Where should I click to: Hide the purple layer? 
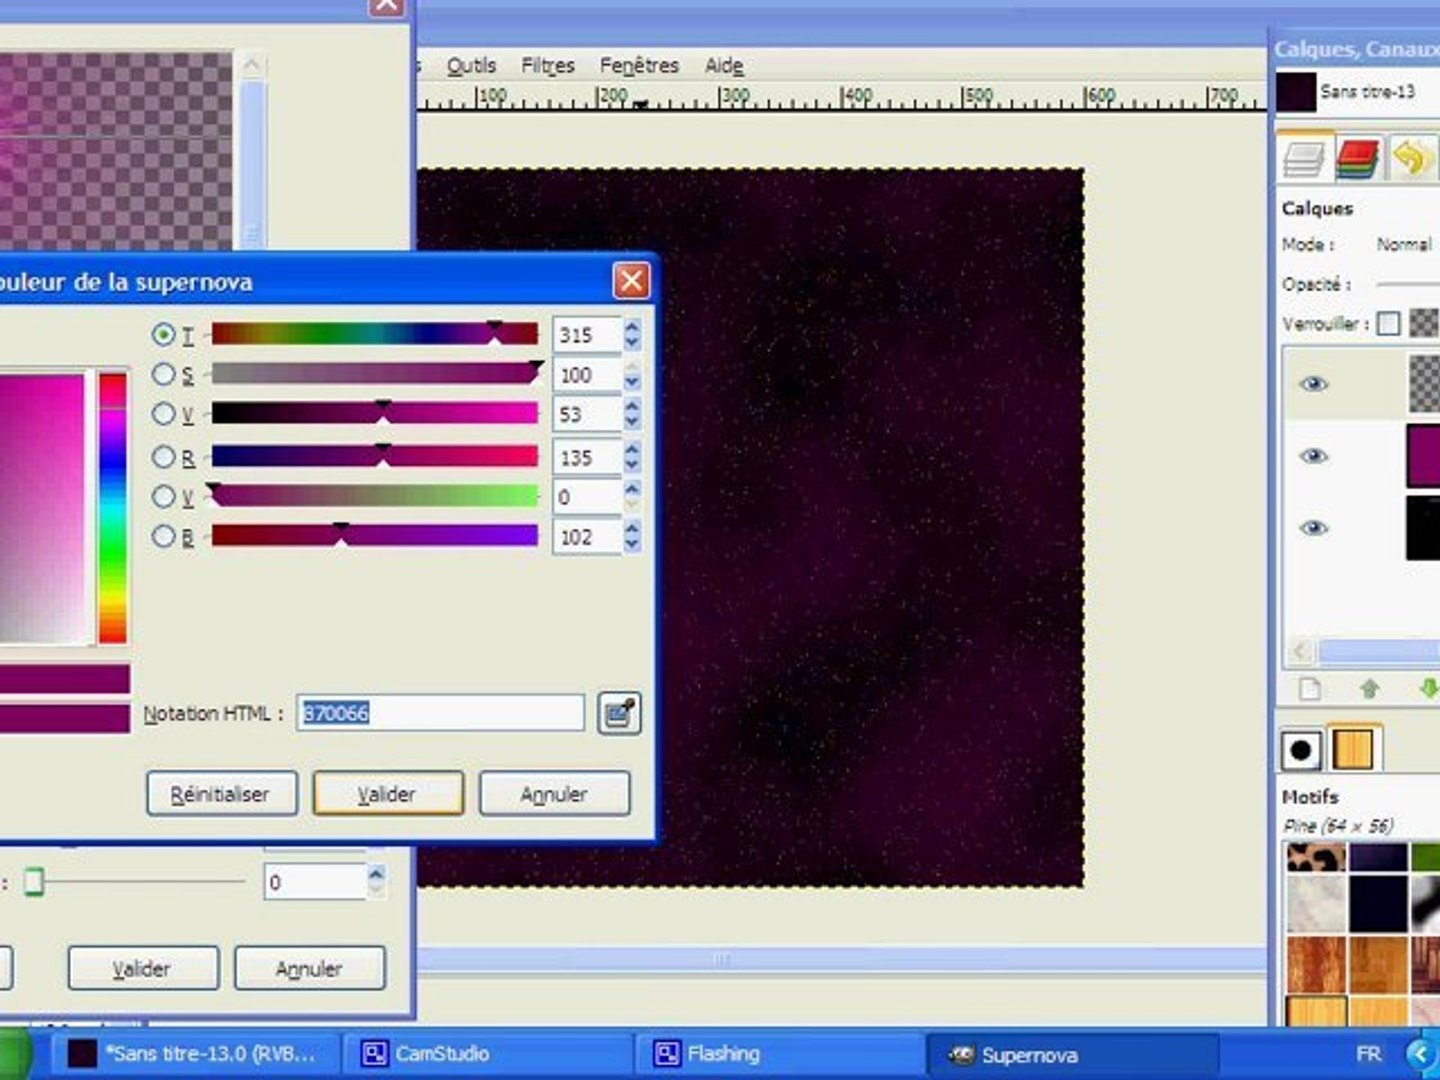pyautogui.click(x=1314, y=455)
